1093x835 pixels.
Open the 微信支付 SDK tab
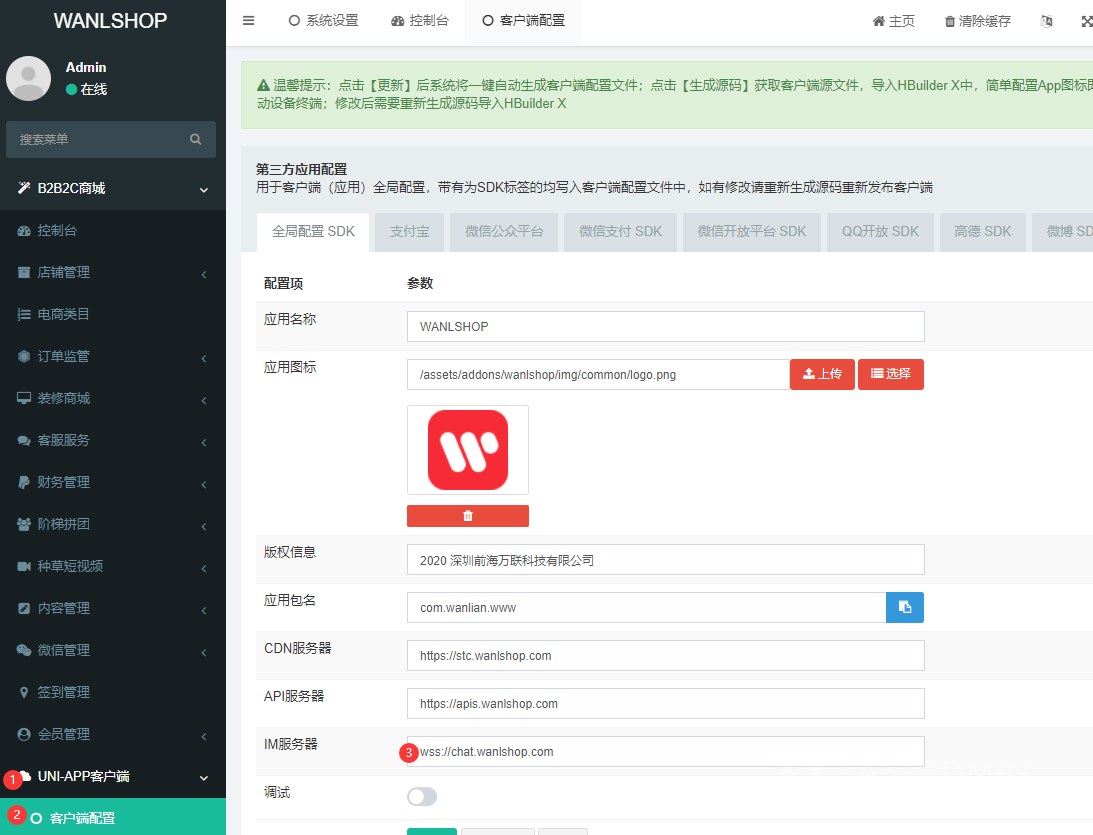point(620,231)
